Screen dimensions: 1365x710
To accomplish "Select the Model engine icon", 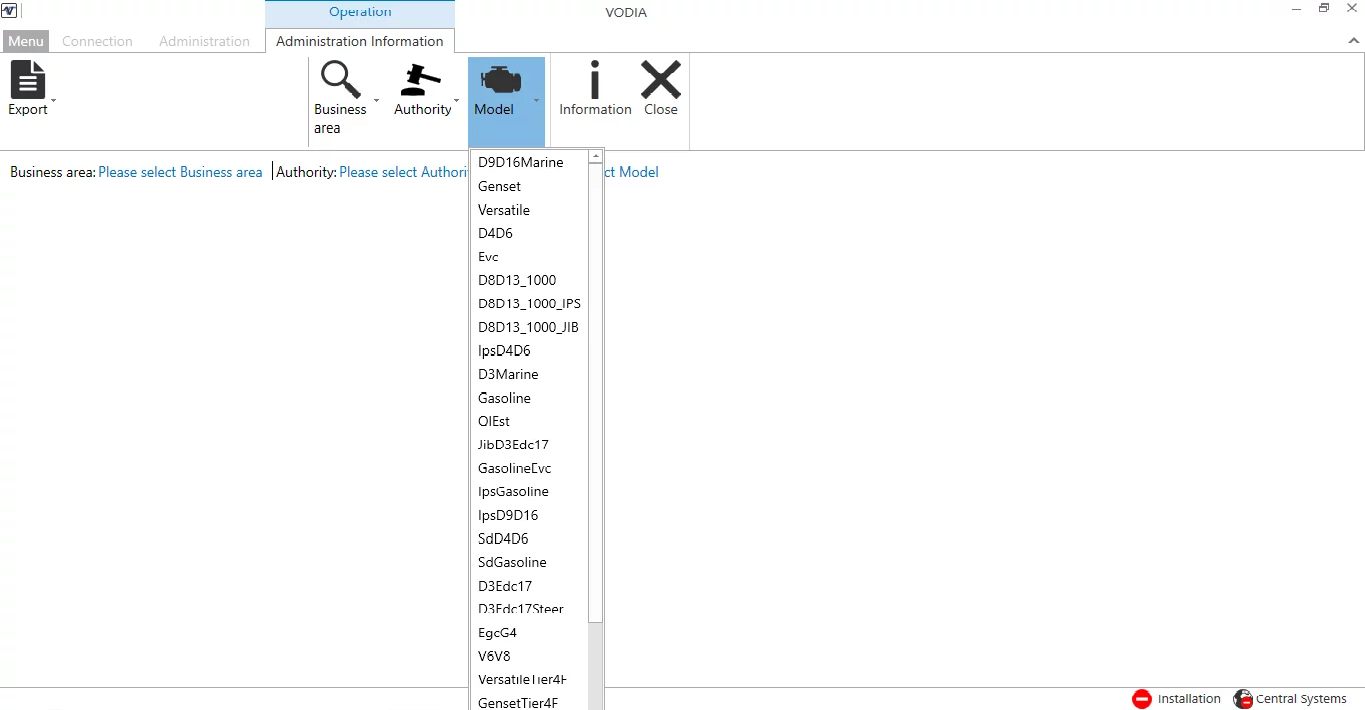I will (x=501, y=79).
